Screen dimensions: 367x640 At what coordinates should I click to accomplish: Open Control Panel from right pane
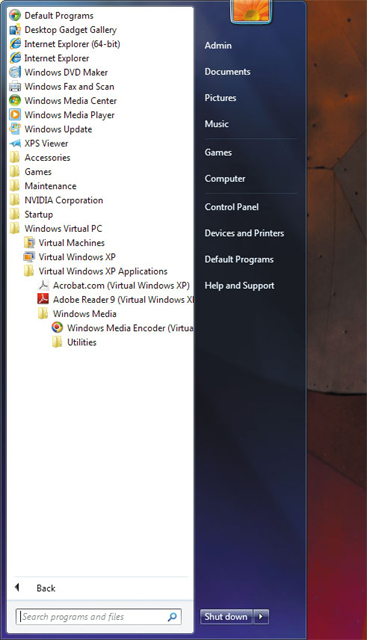231,207
